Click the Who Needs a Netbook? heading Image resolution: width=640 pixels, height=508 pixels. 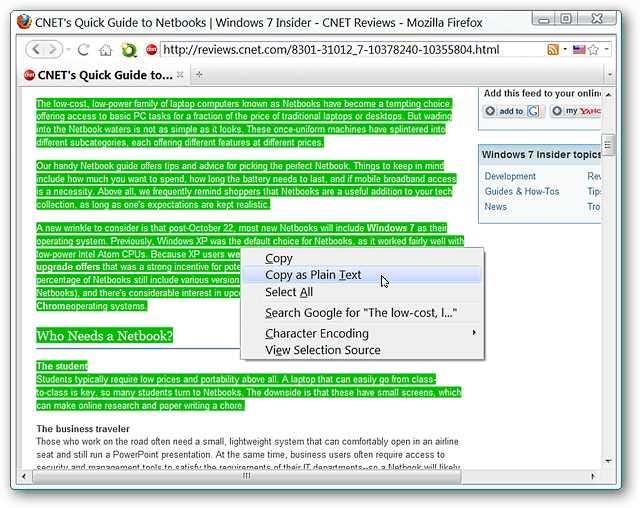104,336
